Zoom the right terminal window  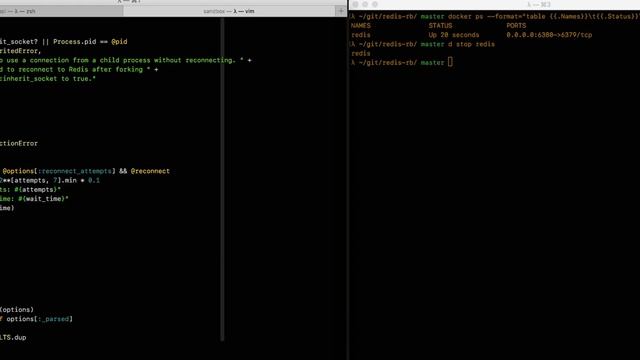(x=375, y=4)
